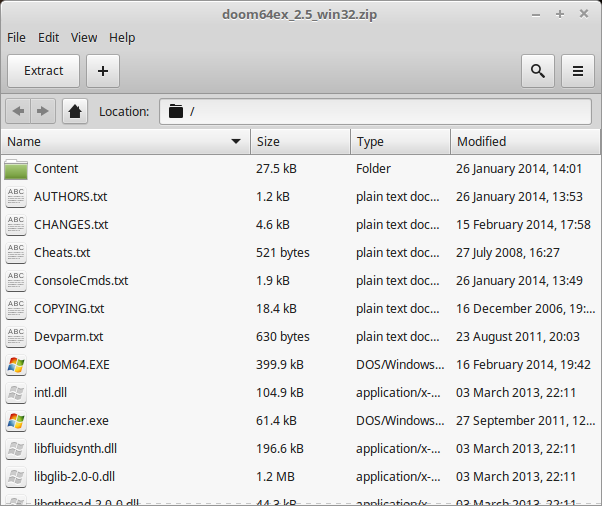Click the libfluidsynth.dll file name

(75, 449)
